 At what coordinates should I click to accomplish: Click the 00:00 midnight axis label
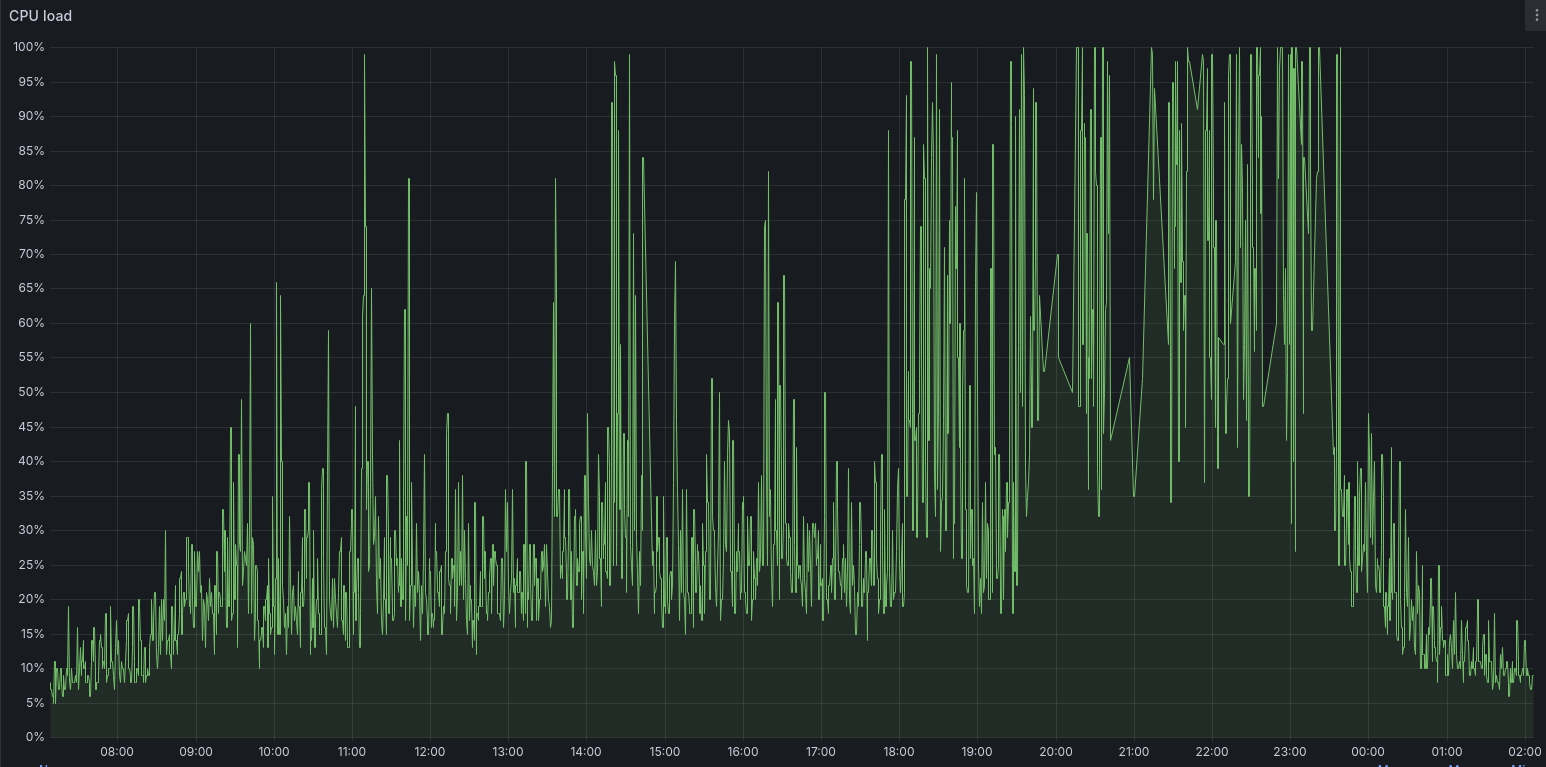click(x=1368, y=751)
